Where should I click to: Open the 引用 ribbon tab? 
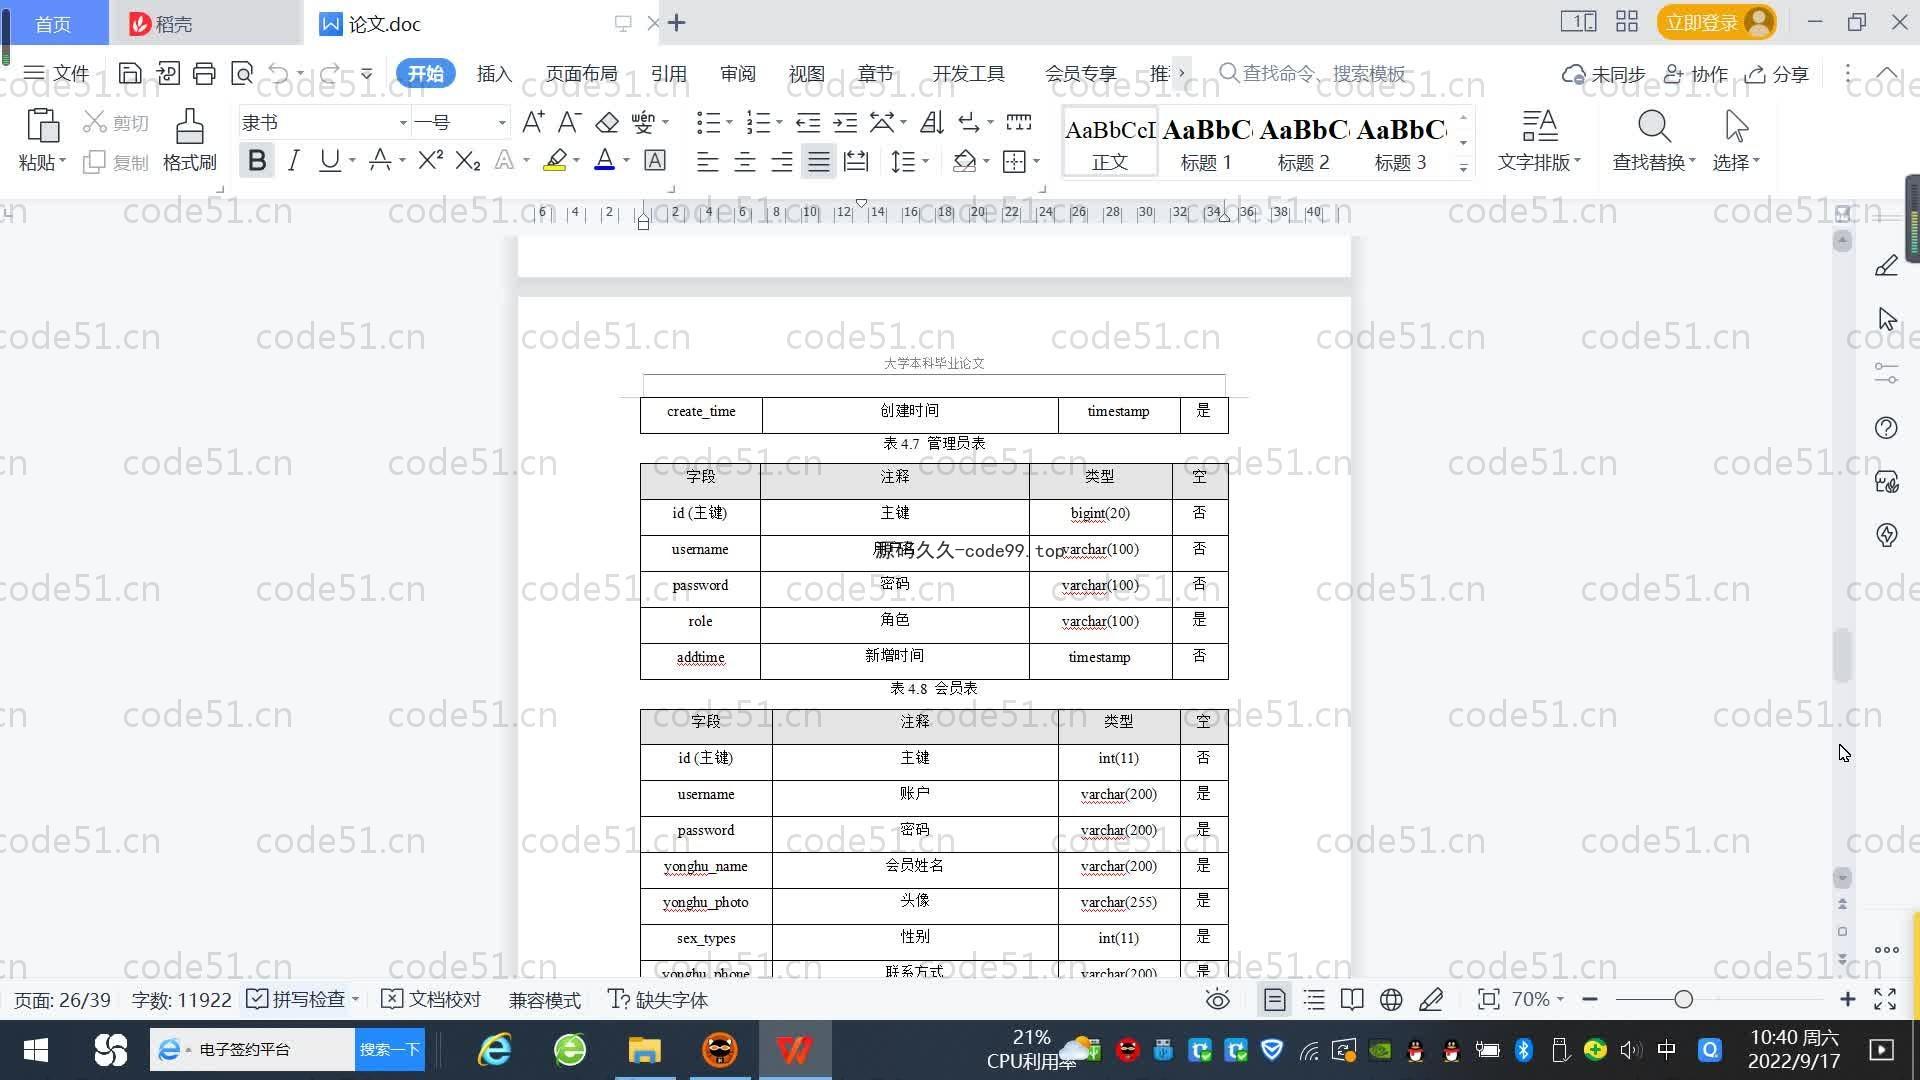668,73
